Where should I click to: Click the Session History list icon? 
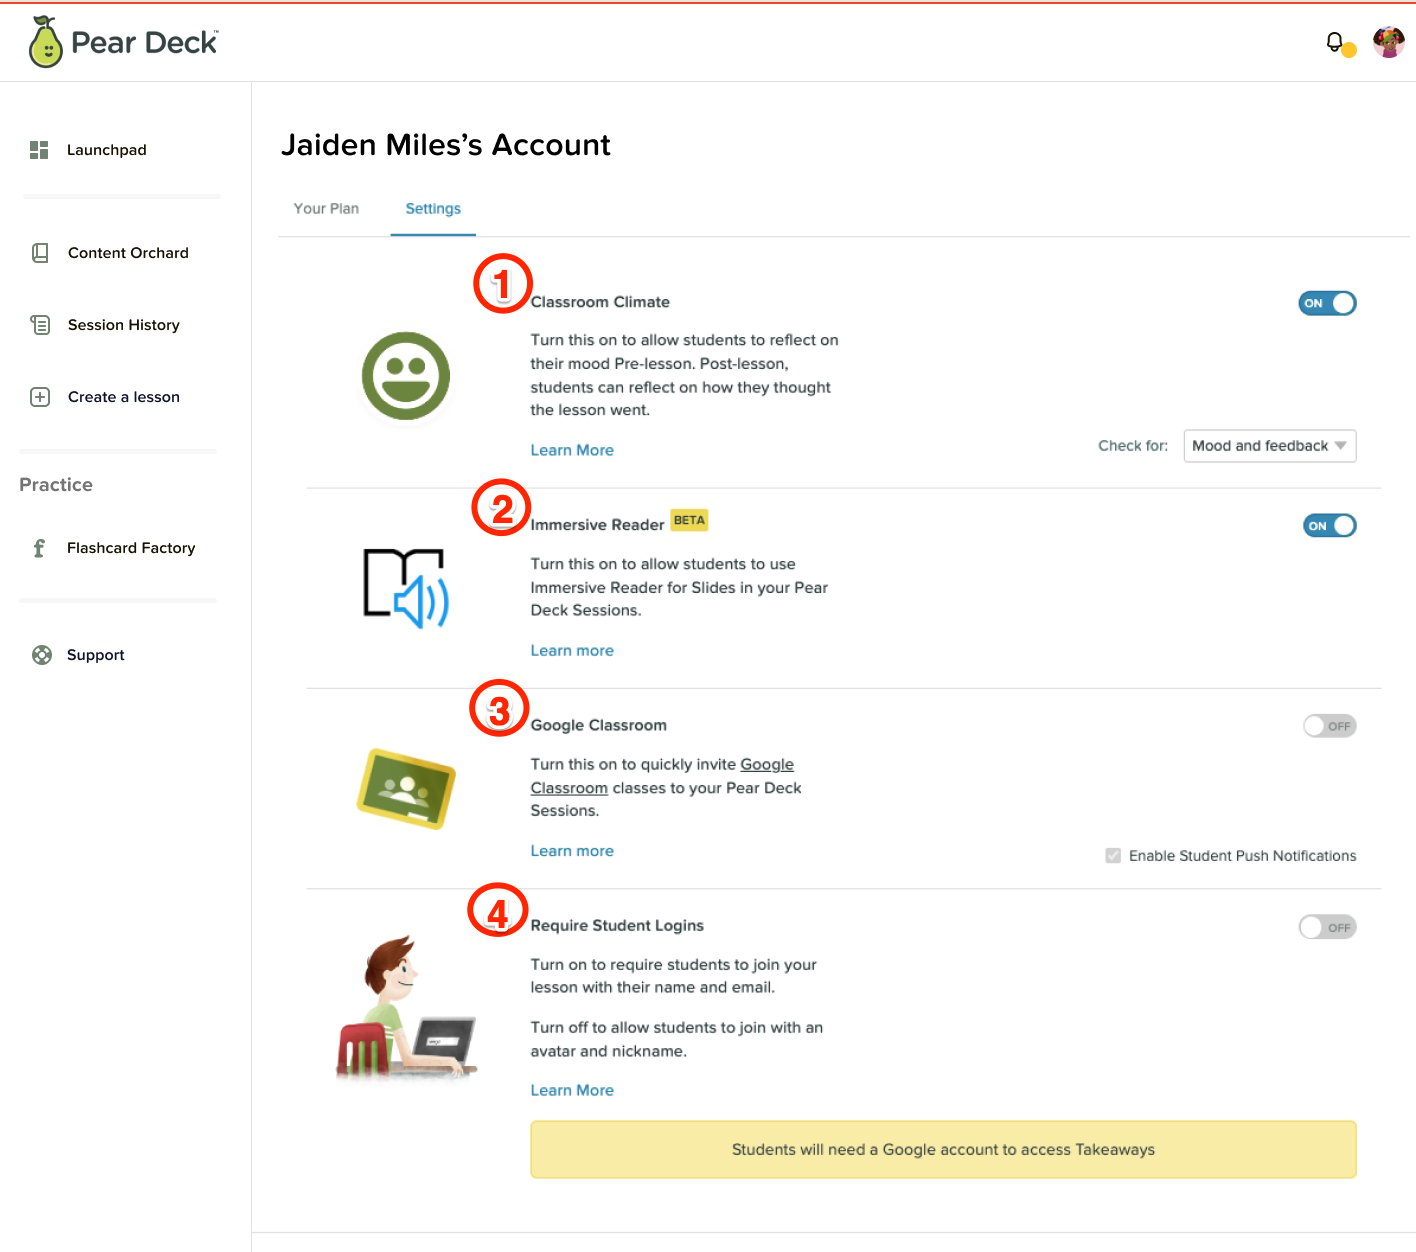[x=40, y=325]
